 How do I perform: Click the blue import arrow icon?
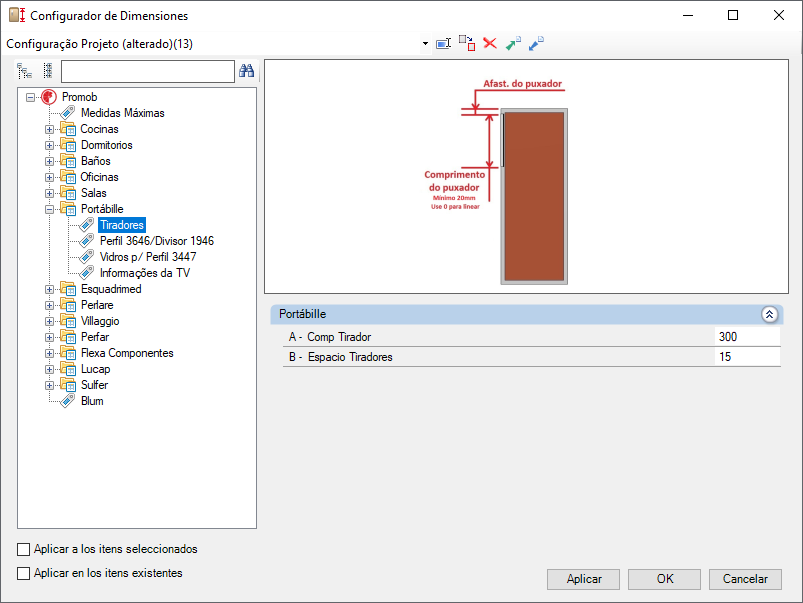pyautogui.click(x=536, y=44)
